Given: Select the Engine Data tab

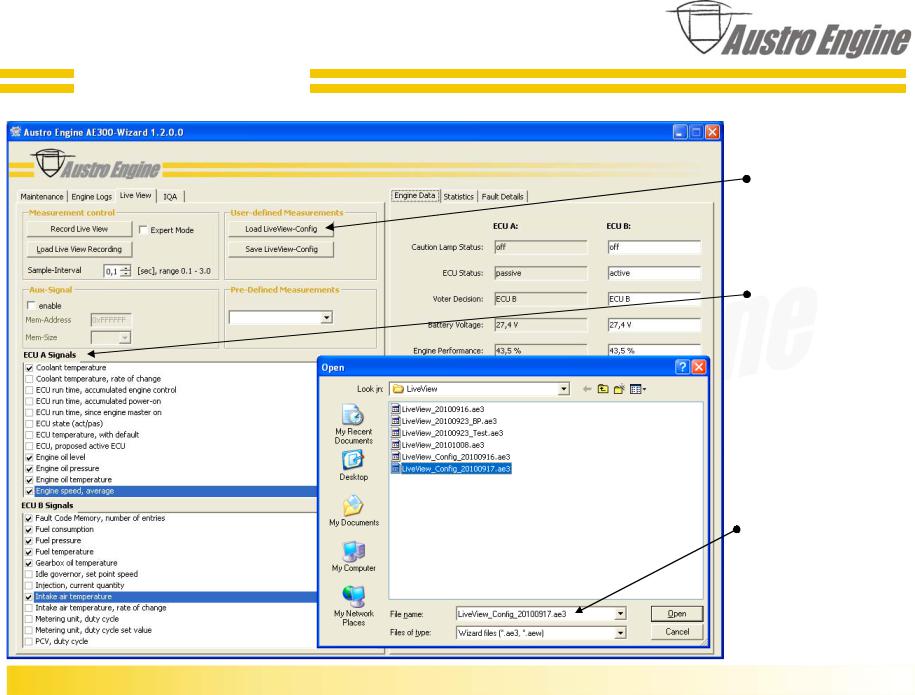Looking at the screenshot, I should [x=415, y=195].
